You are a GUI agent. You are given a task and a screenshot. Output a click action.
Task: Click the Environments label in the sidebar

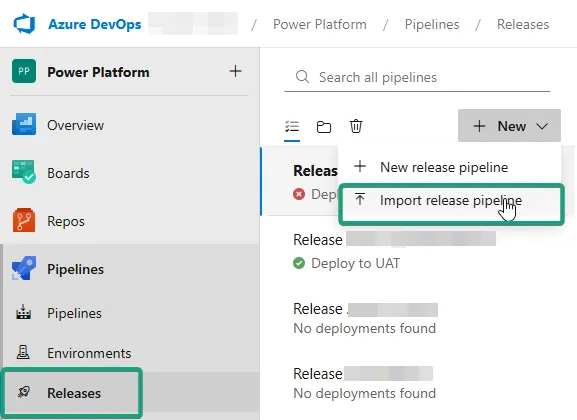[x=89, y=353]
